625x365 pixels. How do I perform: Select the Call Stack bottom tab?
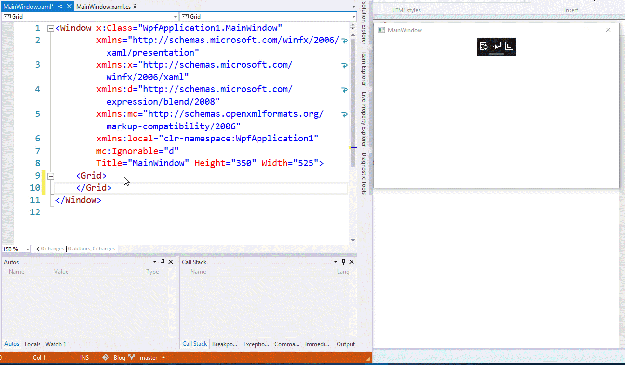tap(195, 344)
